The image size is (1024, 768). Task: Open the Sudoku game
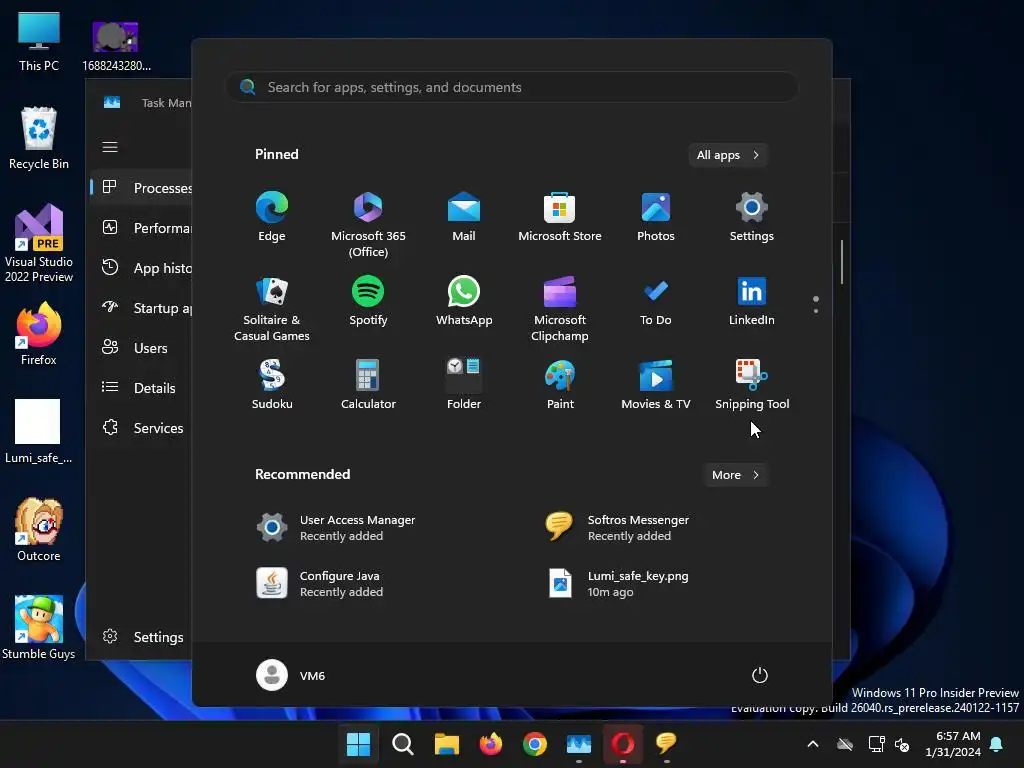[272, 385]
